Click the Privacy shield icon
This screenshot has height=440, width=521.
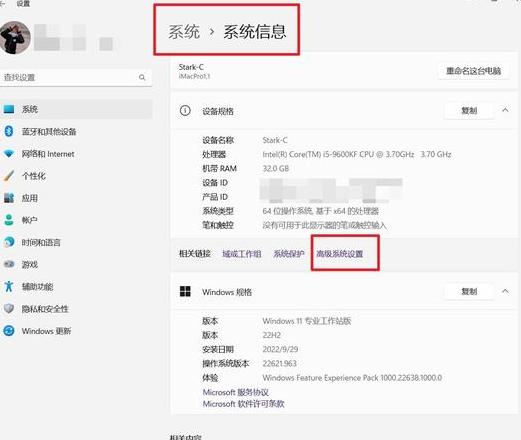(x=9, y=309)
